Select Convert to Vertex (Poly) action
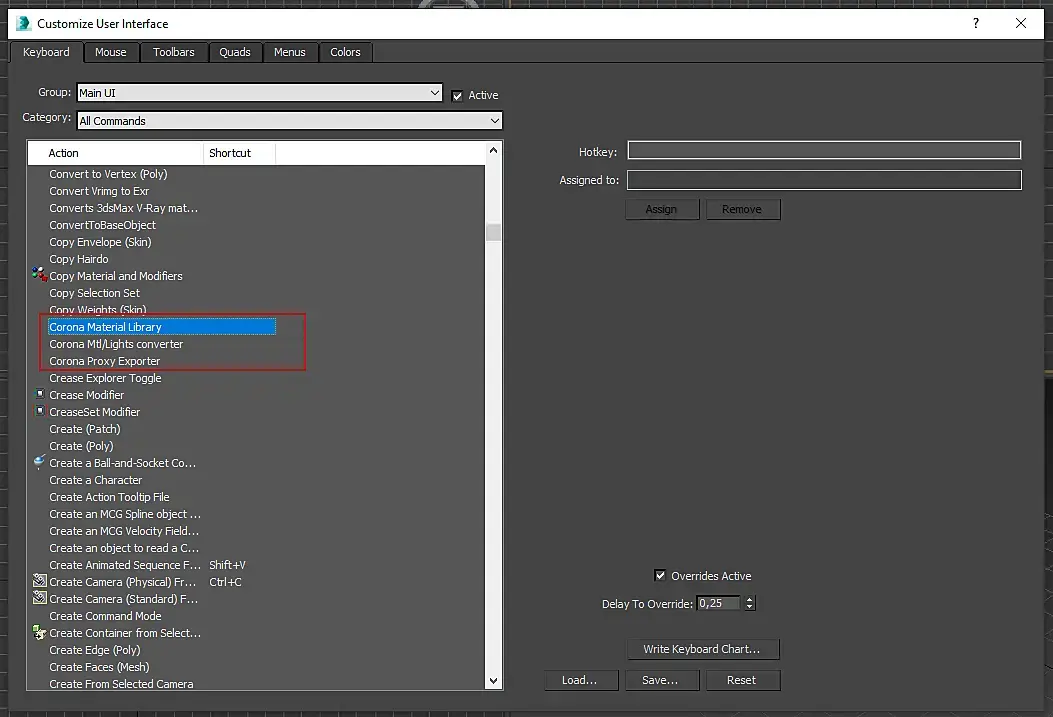 [x=108, y=174]
